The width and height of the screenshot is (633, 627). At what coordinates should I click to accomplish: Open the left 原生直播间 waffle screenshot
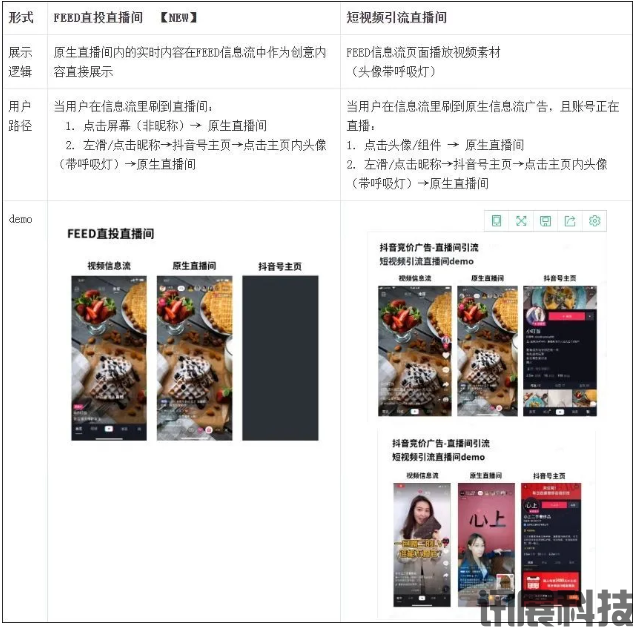[x=194, y=358]
